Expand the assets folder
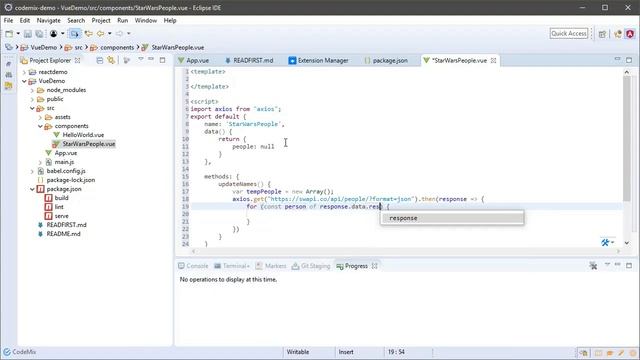 tap(40, 117)
